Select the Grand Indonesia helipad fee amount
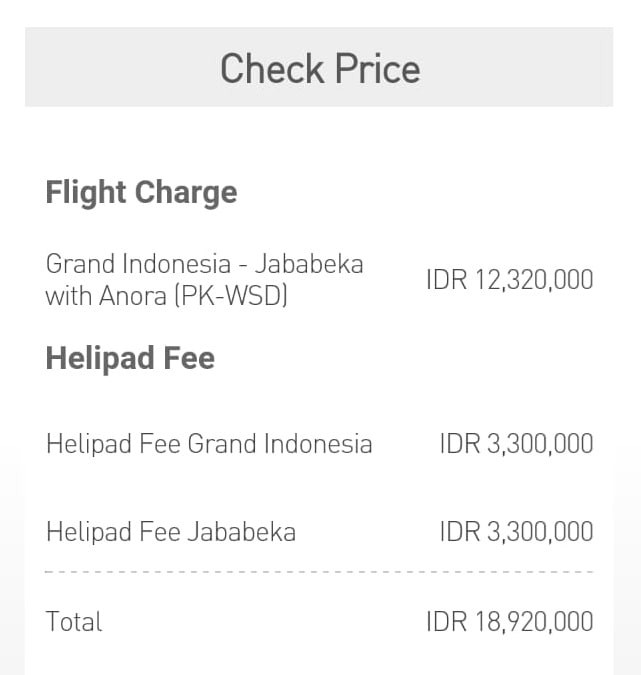 [x=516, y=444]
